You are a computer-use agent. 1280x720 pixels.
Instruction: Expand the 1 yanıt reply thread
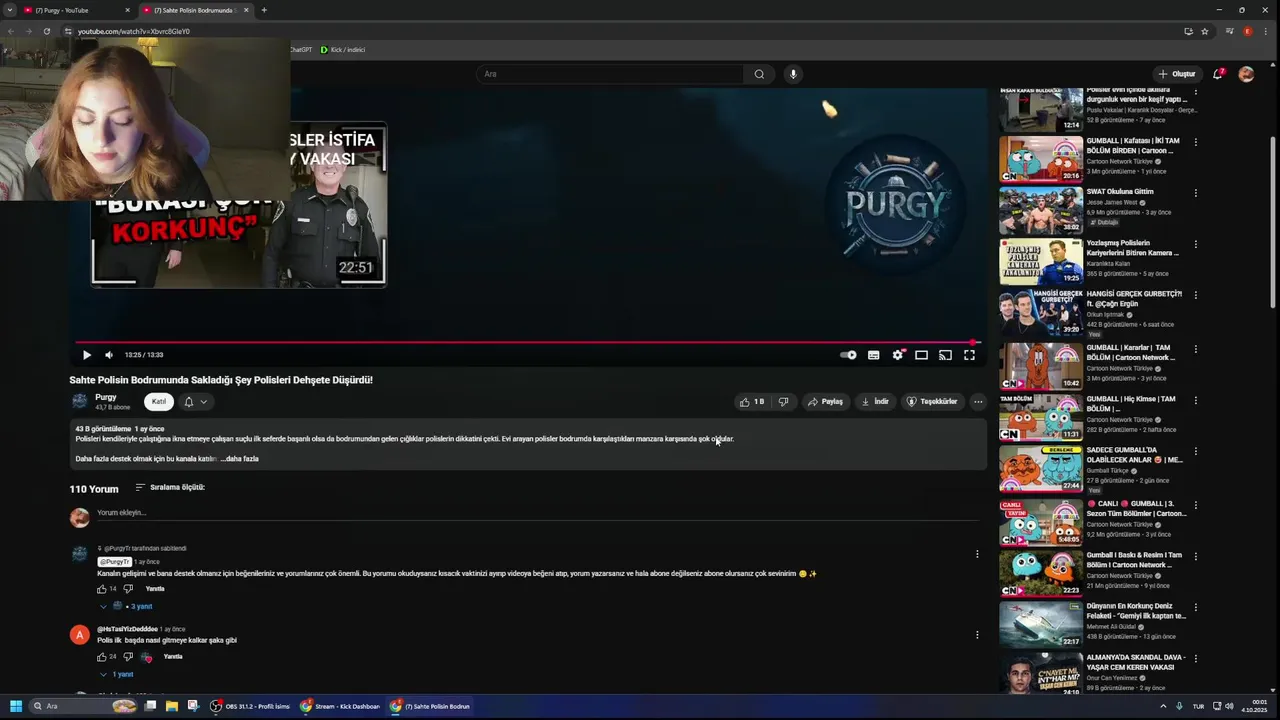click(x=116, y=675)
